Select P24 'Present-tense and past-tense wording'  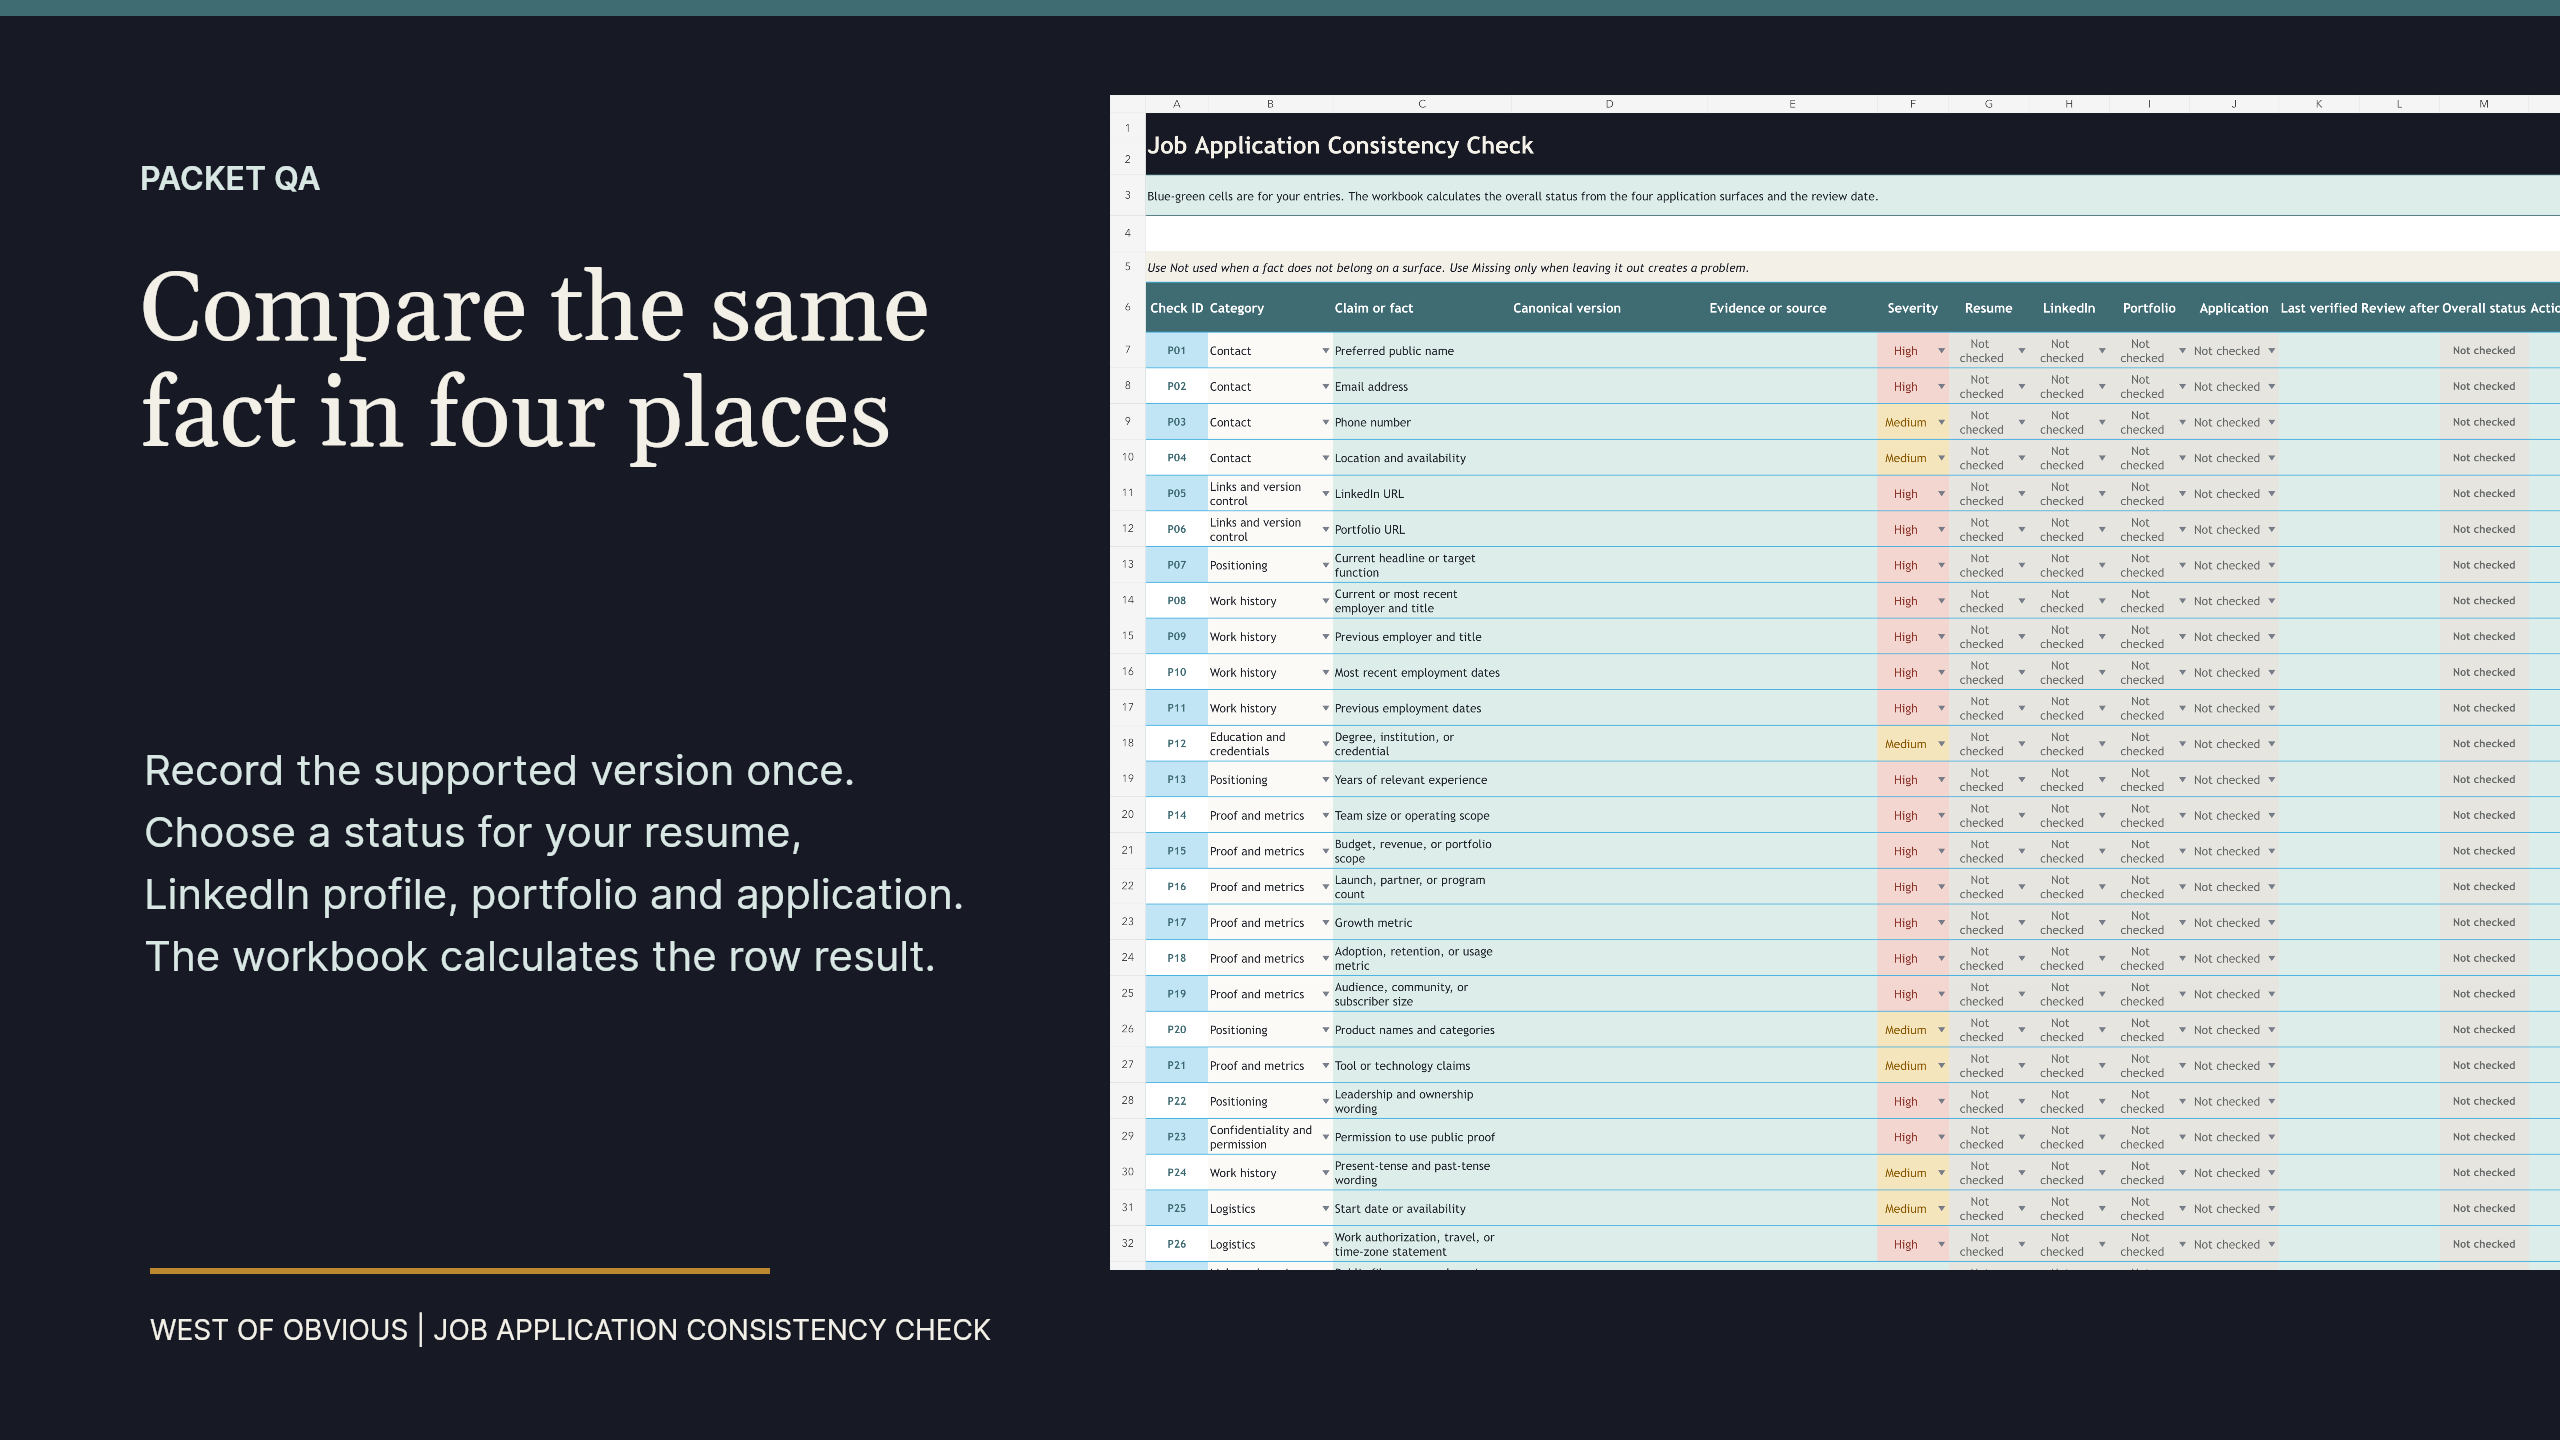point(1421,1173)
